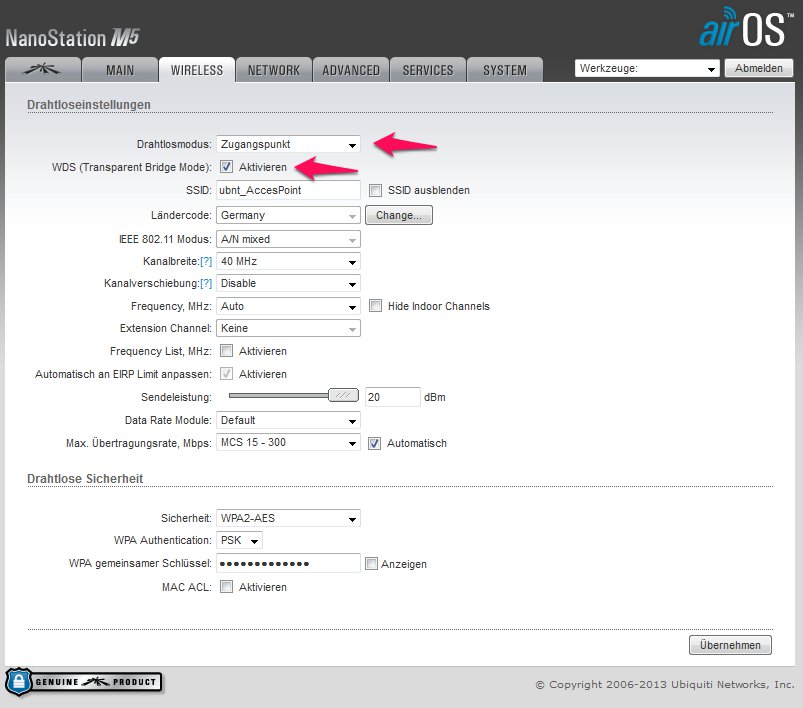Expand the Frequency, MHz dropdown
The width and height of the screenshot is (803, 708).
click(288, 306)
